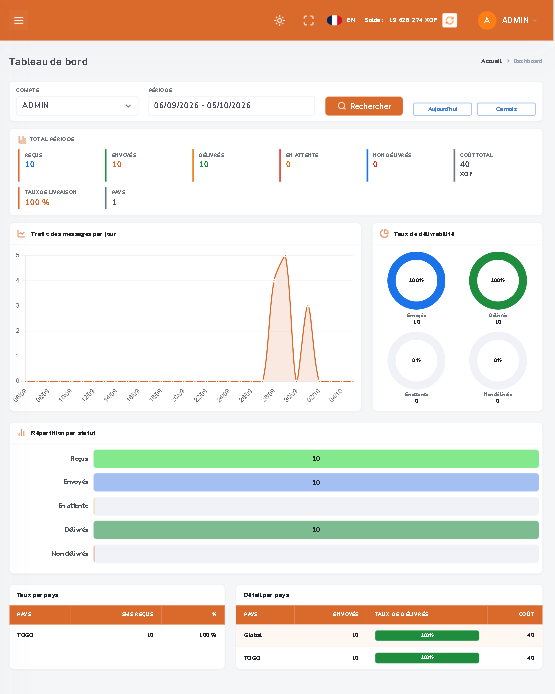
Task: Refresh the balance with the white refresh icon
Action: 449,20
